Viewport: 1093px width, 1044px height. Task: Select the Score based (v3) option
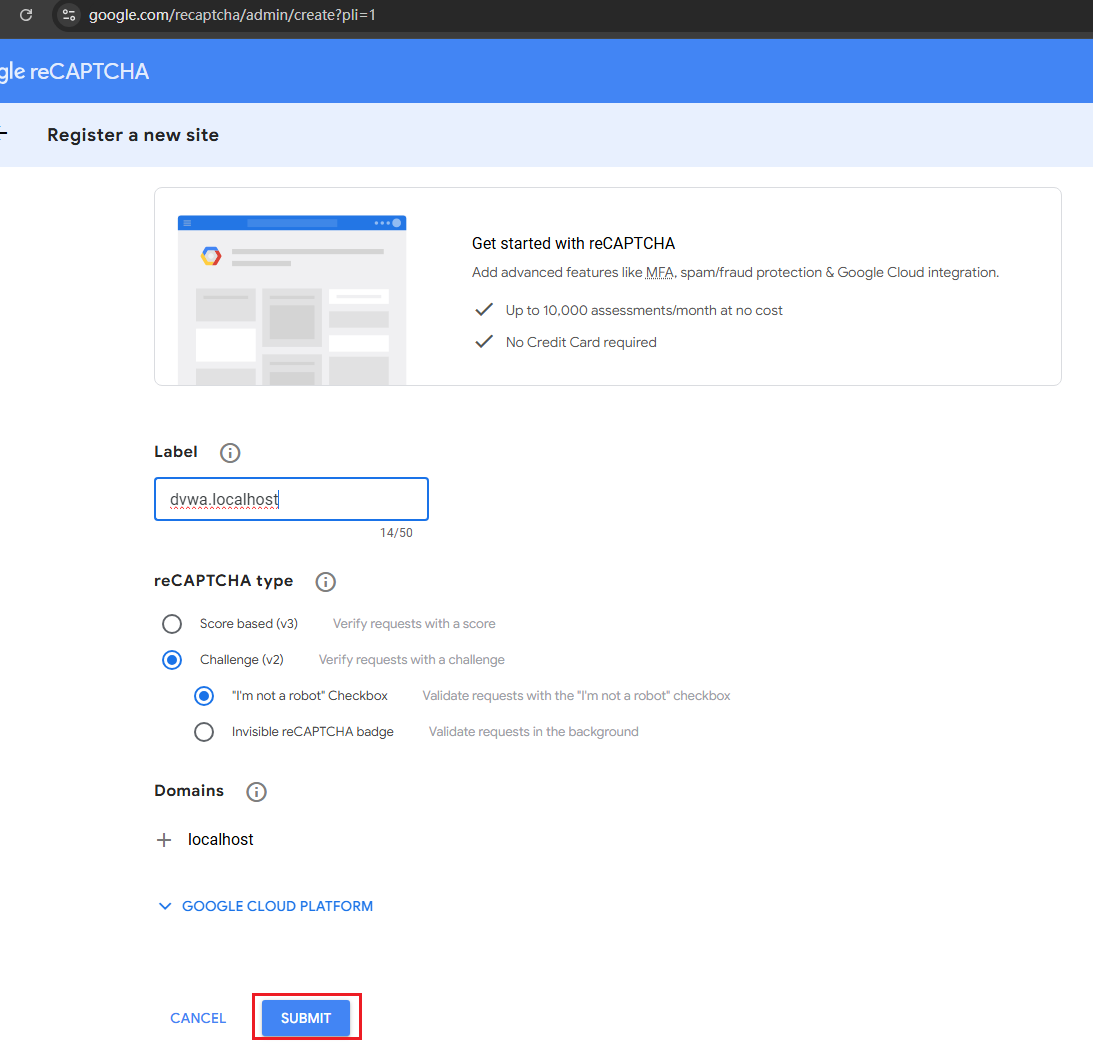pyautogui.click(x=171, y=623)
